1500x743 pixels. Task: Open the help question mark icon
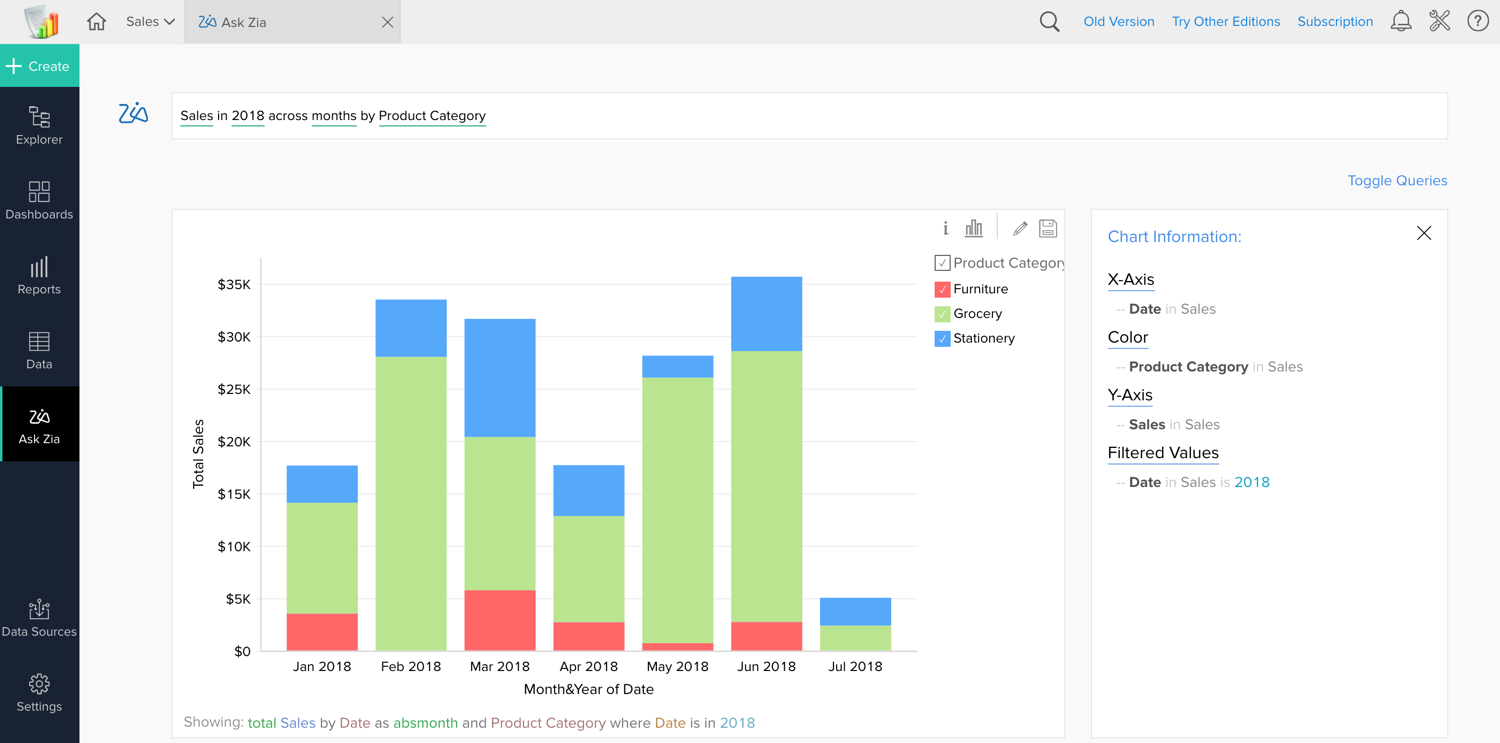pos(1478,21)
